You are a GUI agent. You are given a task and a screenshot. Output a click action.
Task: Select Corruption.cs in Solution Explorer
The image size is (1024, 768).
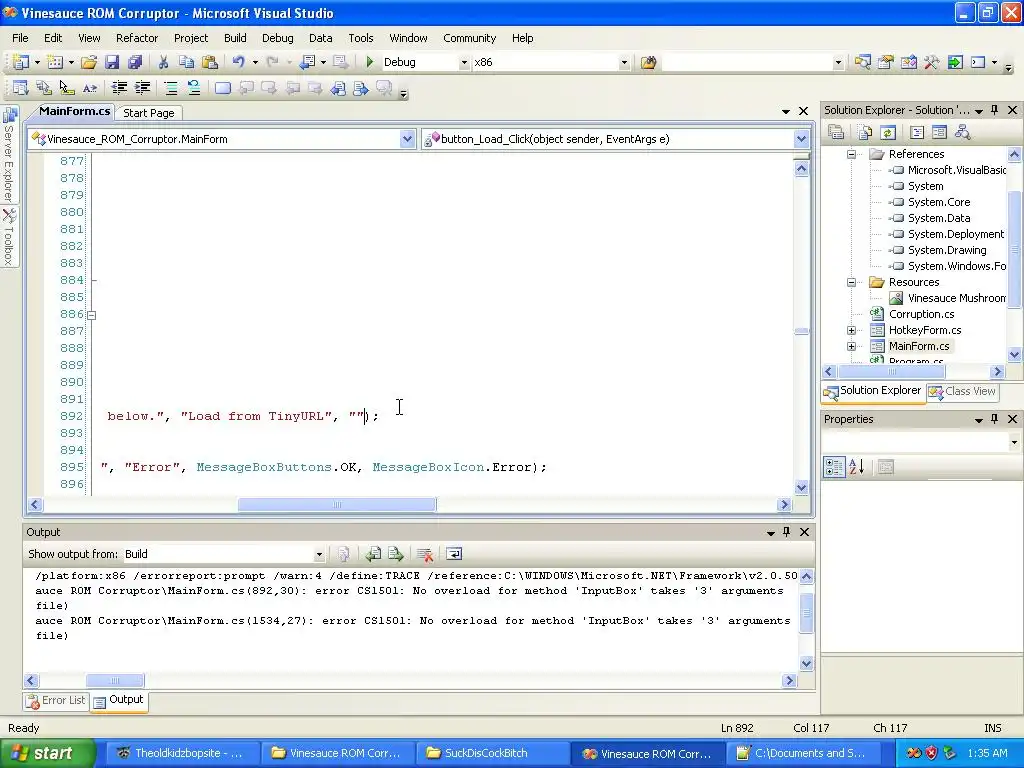pyautogui.click(x=921, y=314)
